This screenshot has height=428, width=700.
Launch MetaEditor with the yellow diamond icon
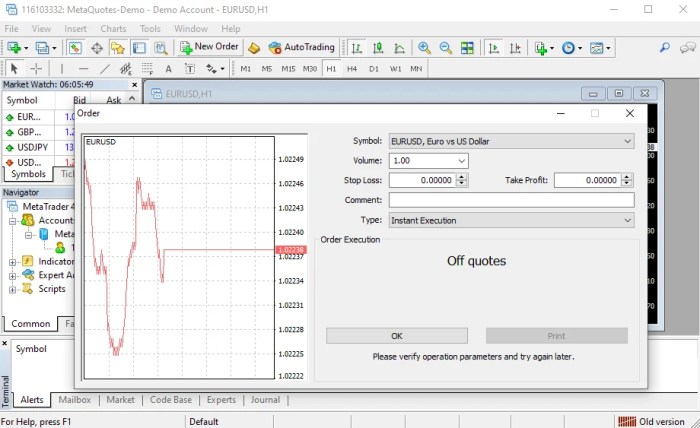tap(254, 48)
